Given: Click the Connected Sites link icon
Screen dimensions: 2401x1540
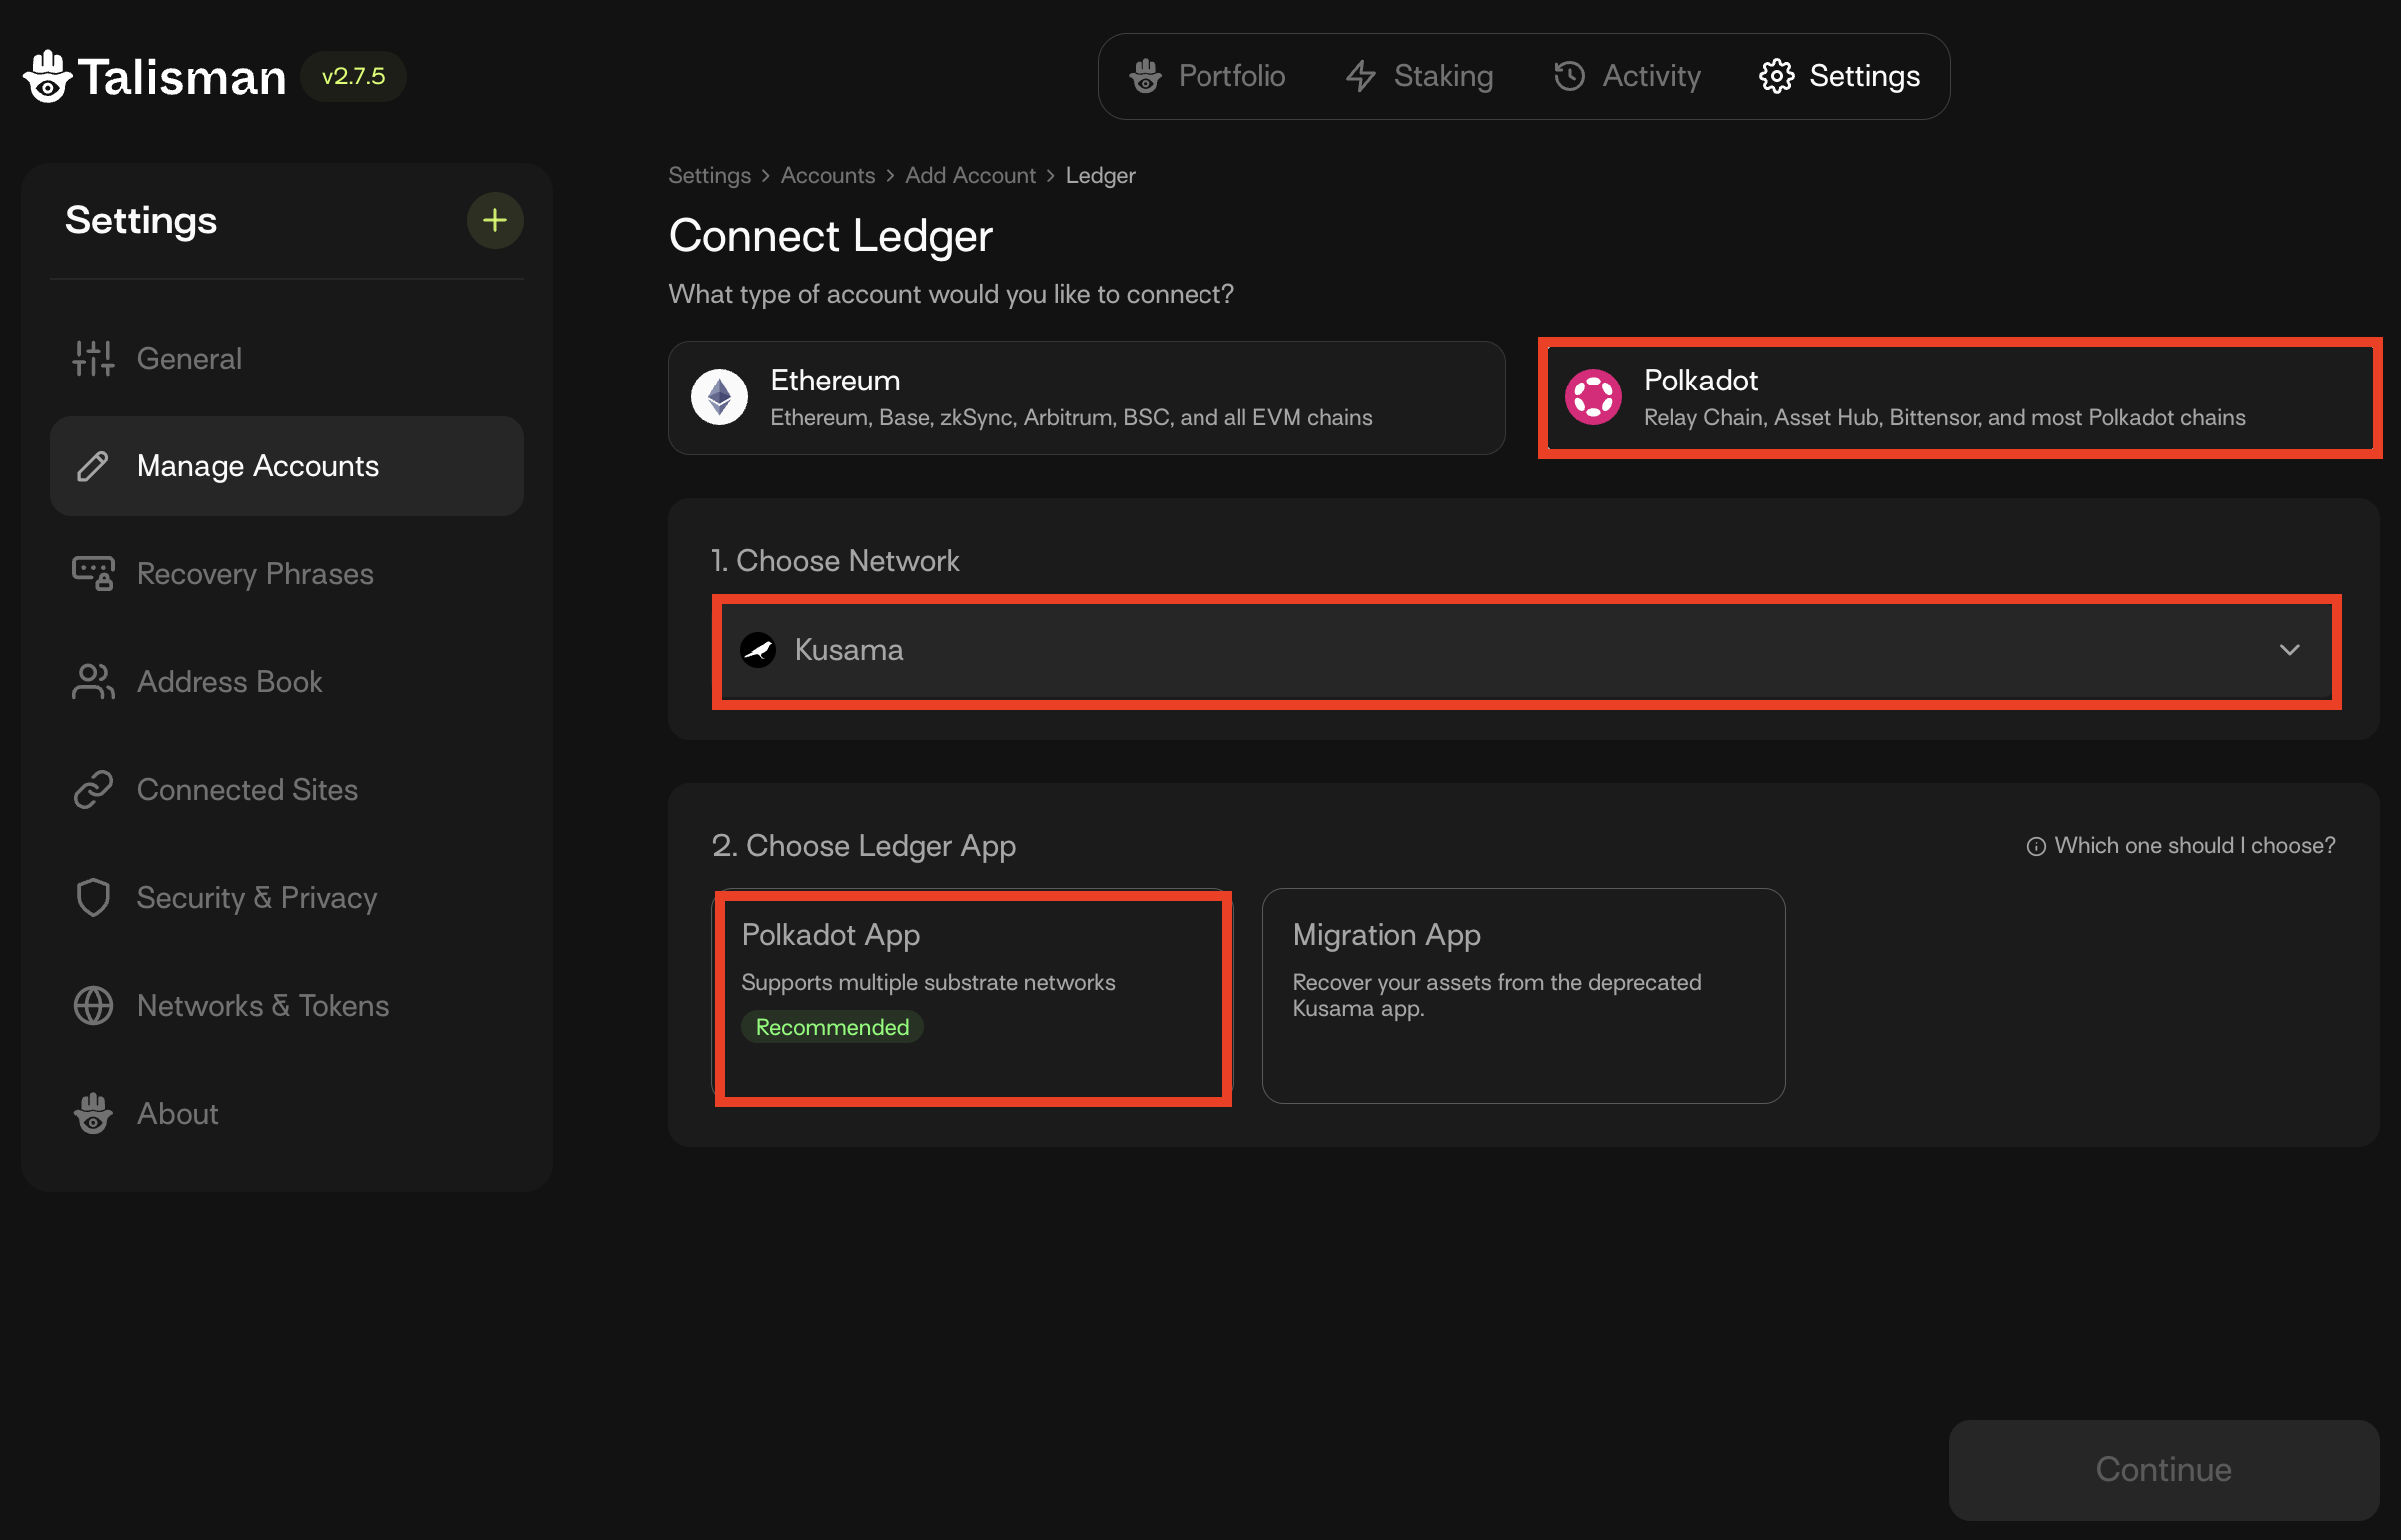Looking at the screenshot, I should coord(93,790).
